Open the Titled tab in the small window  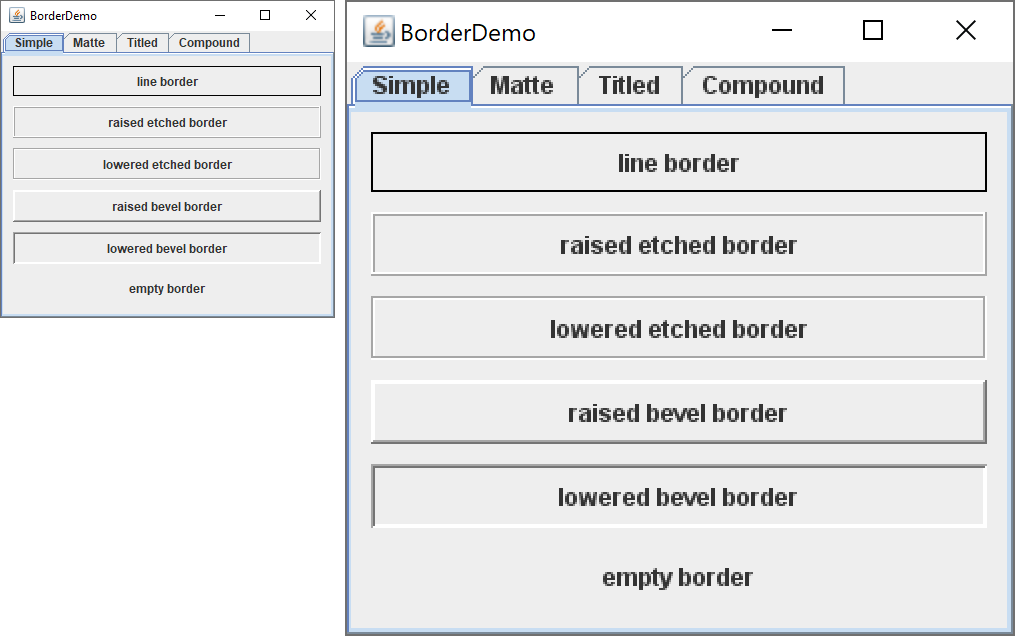[142, 43]
